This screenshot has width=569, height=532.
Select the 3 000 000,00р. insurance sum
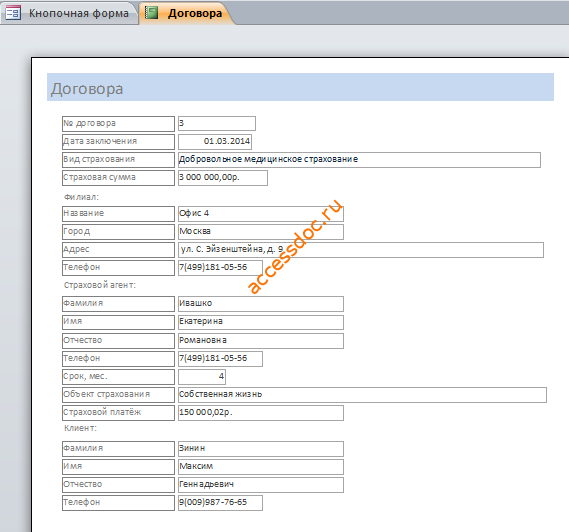point(223,178)
